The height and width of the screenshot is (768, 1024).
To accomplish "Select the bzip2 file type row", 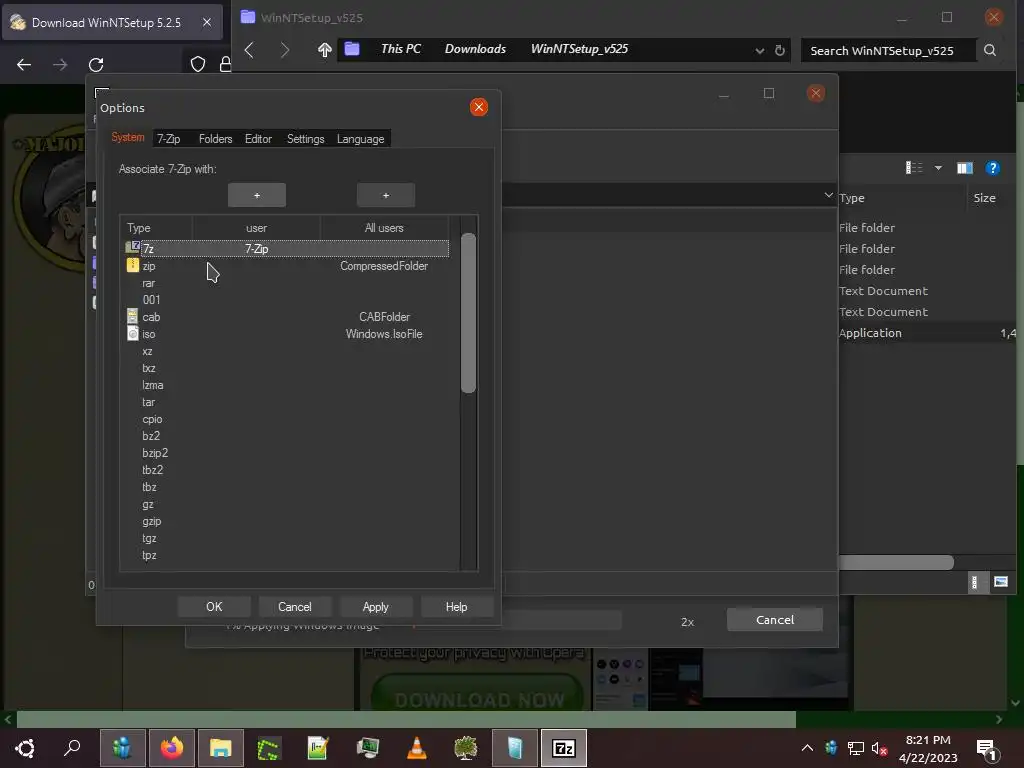I will [x=286, y=453].
